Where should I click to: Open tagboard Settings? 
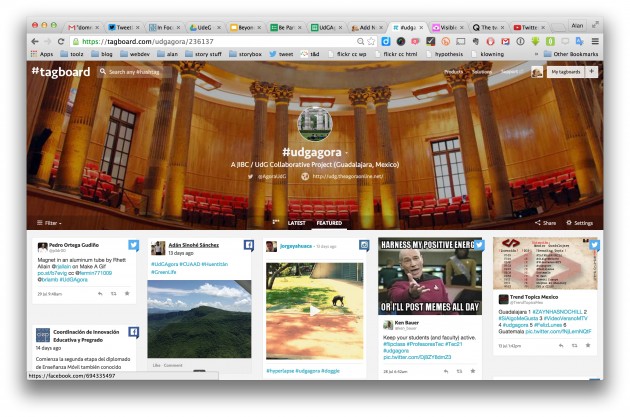point(579,223)
